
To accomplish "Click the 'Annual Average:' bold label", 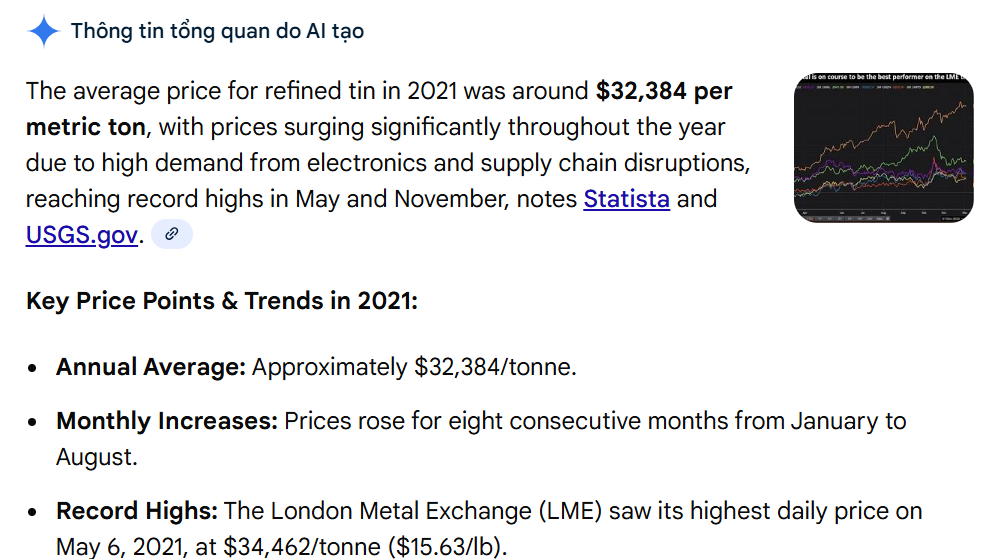I will 151,367.
